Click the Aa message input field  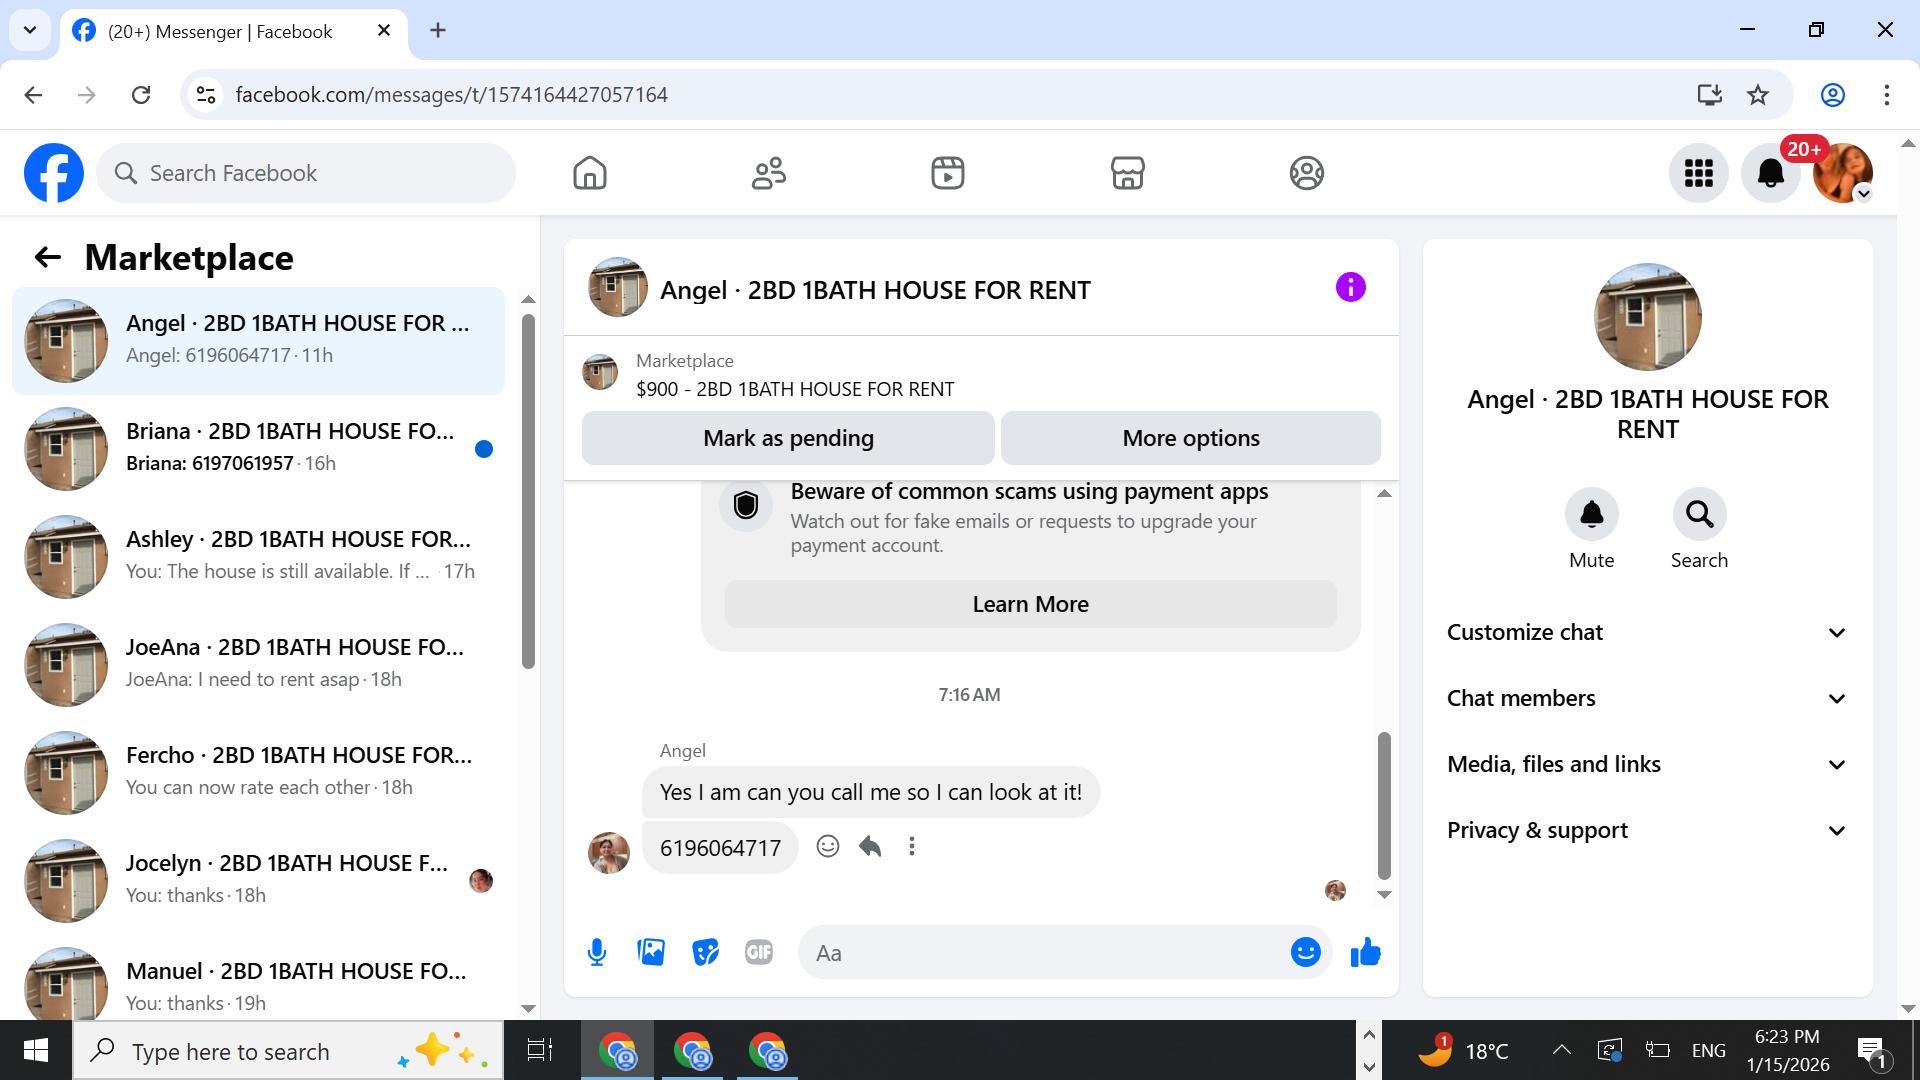coord(1045,952)
